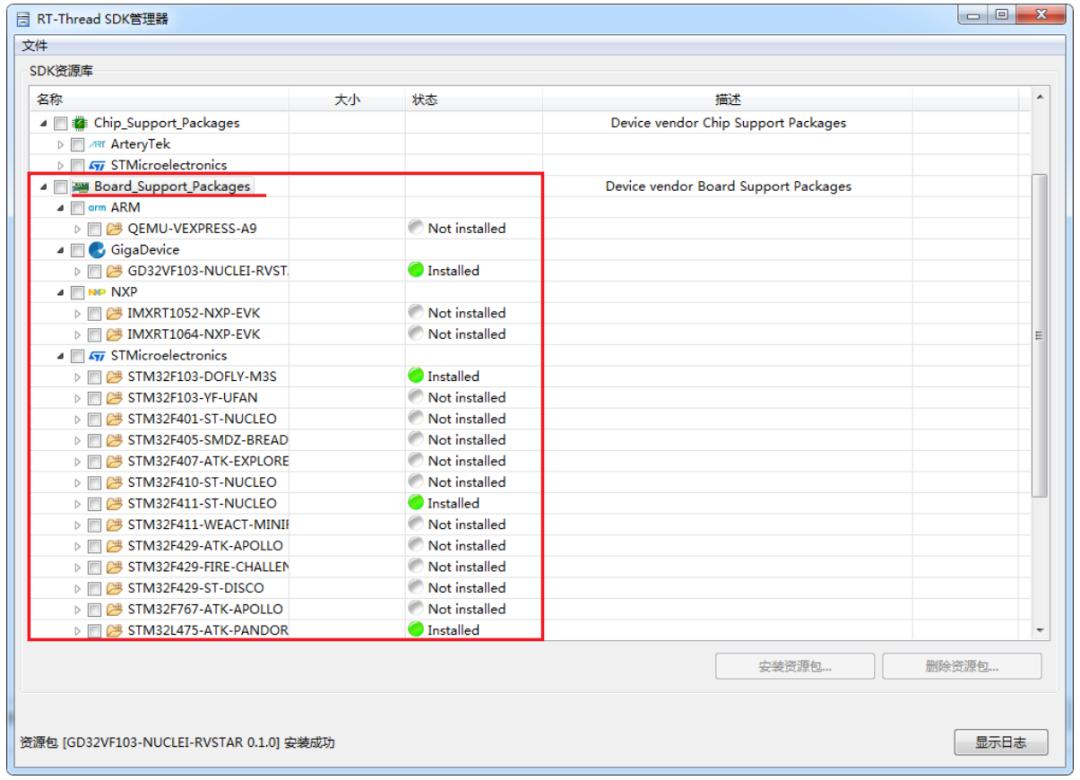
Task: Click the GigaDevice vendor logo icon
Action: click(97, 250)
